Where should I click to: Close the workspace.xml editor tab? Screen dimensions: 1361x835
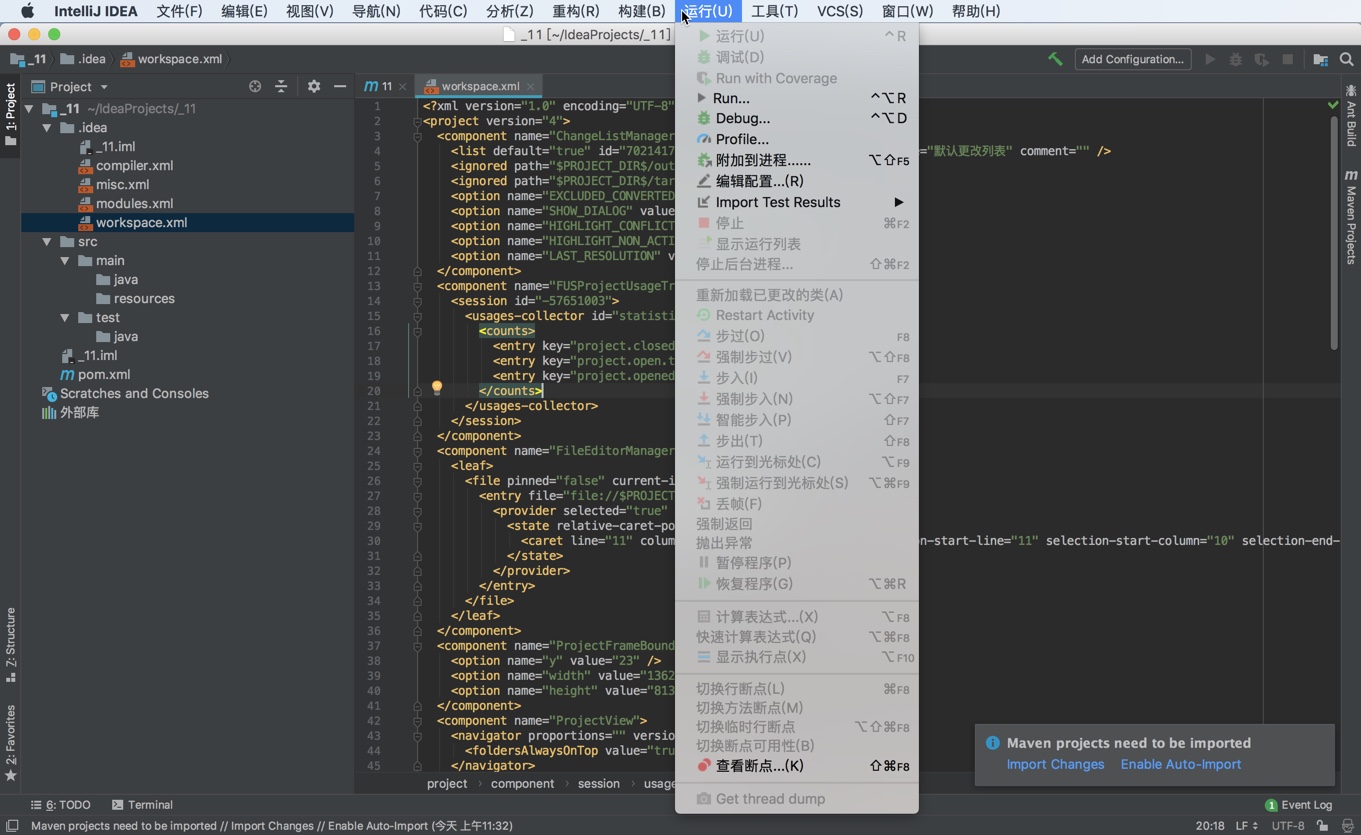531,87
